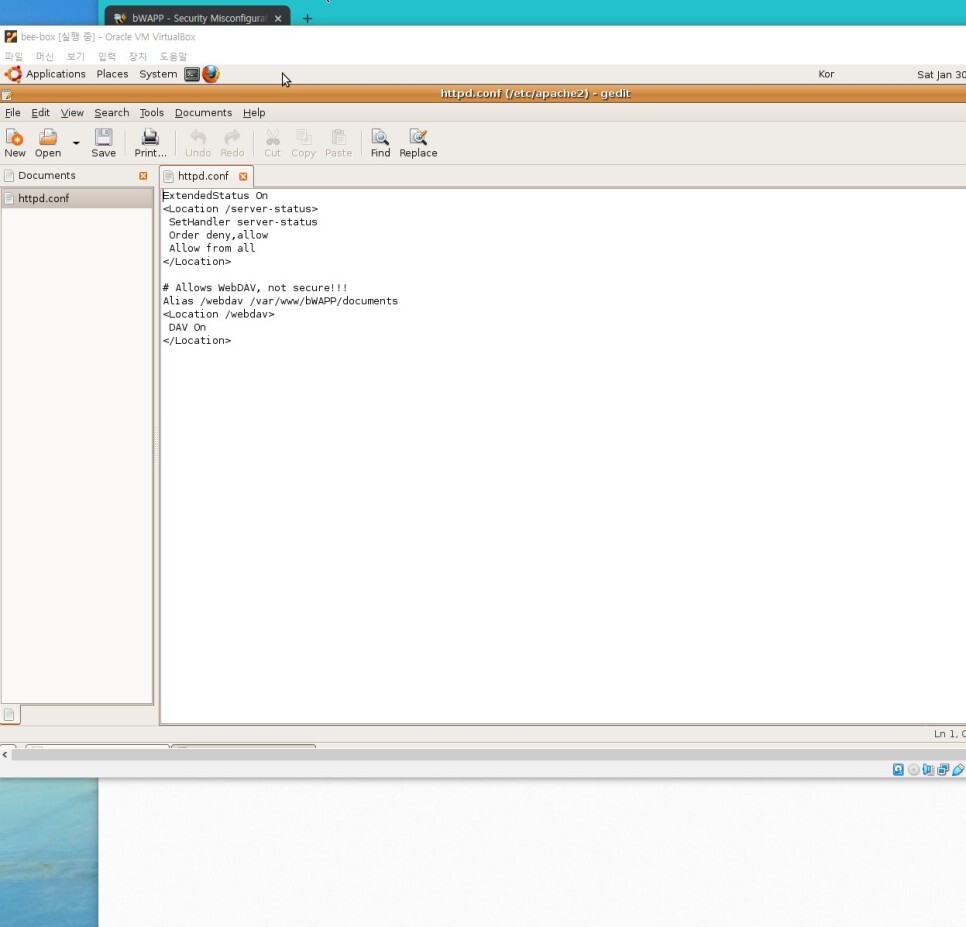Open the gedit Documents menu
Image resolution: width=966 pixels, height=927 pixels.
(203, 113)
